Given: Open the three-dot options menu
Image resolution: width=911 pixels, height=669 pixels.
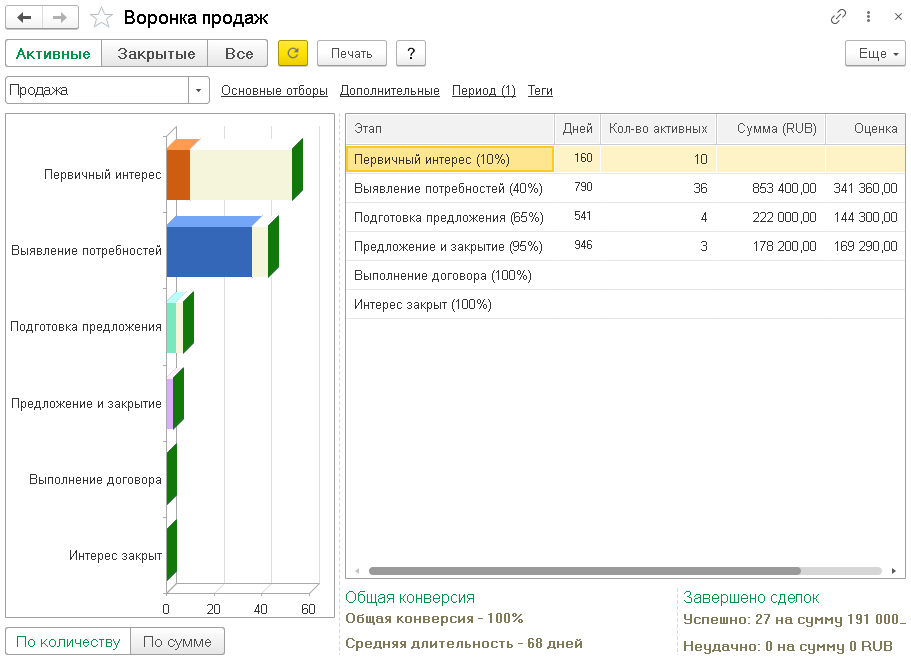Looking at the screenshot, I should pos(868,17).
